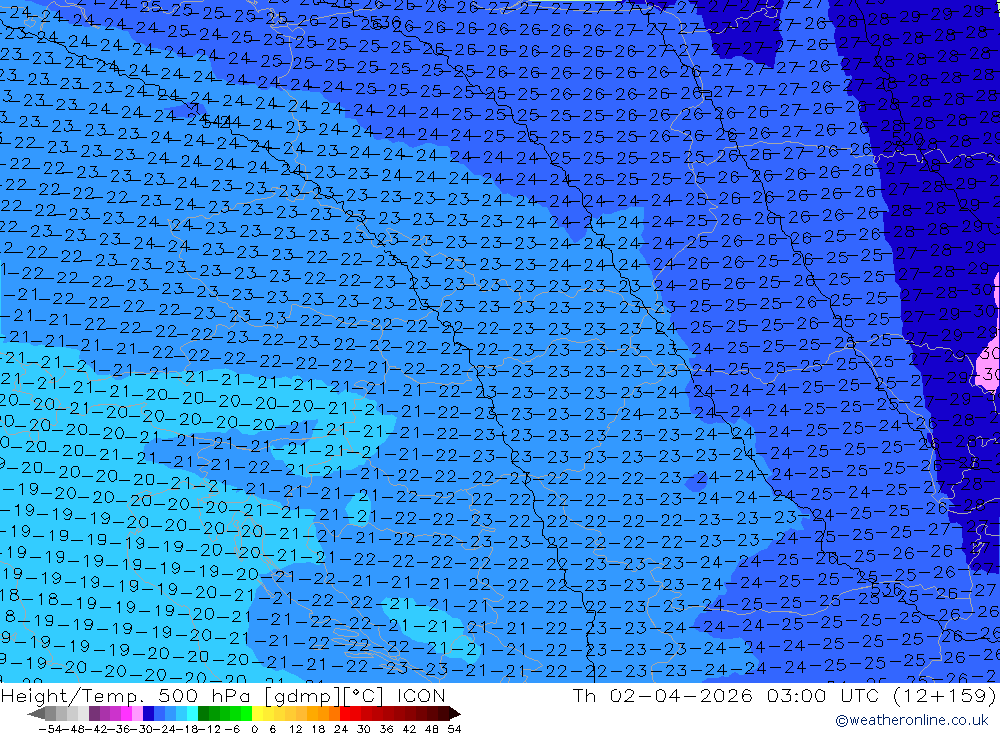Image resolution: width=1000 pixels, height=733 pixels.
Task: Click the dark blue legend swatch at -30
Action: tap(149, 714)
